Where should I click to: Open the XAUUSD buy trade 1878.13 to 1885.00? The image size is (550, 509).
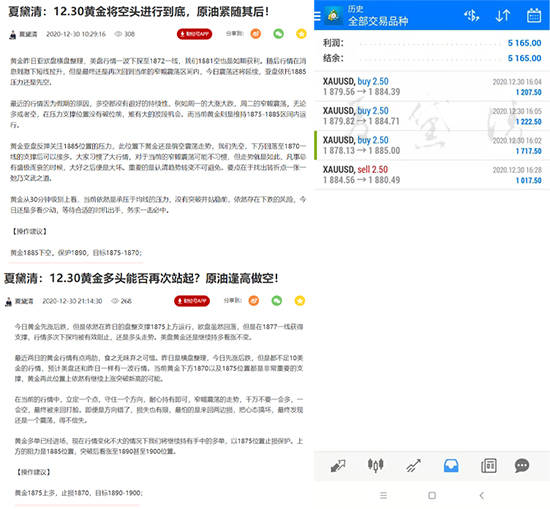click(x=432, y=146)
